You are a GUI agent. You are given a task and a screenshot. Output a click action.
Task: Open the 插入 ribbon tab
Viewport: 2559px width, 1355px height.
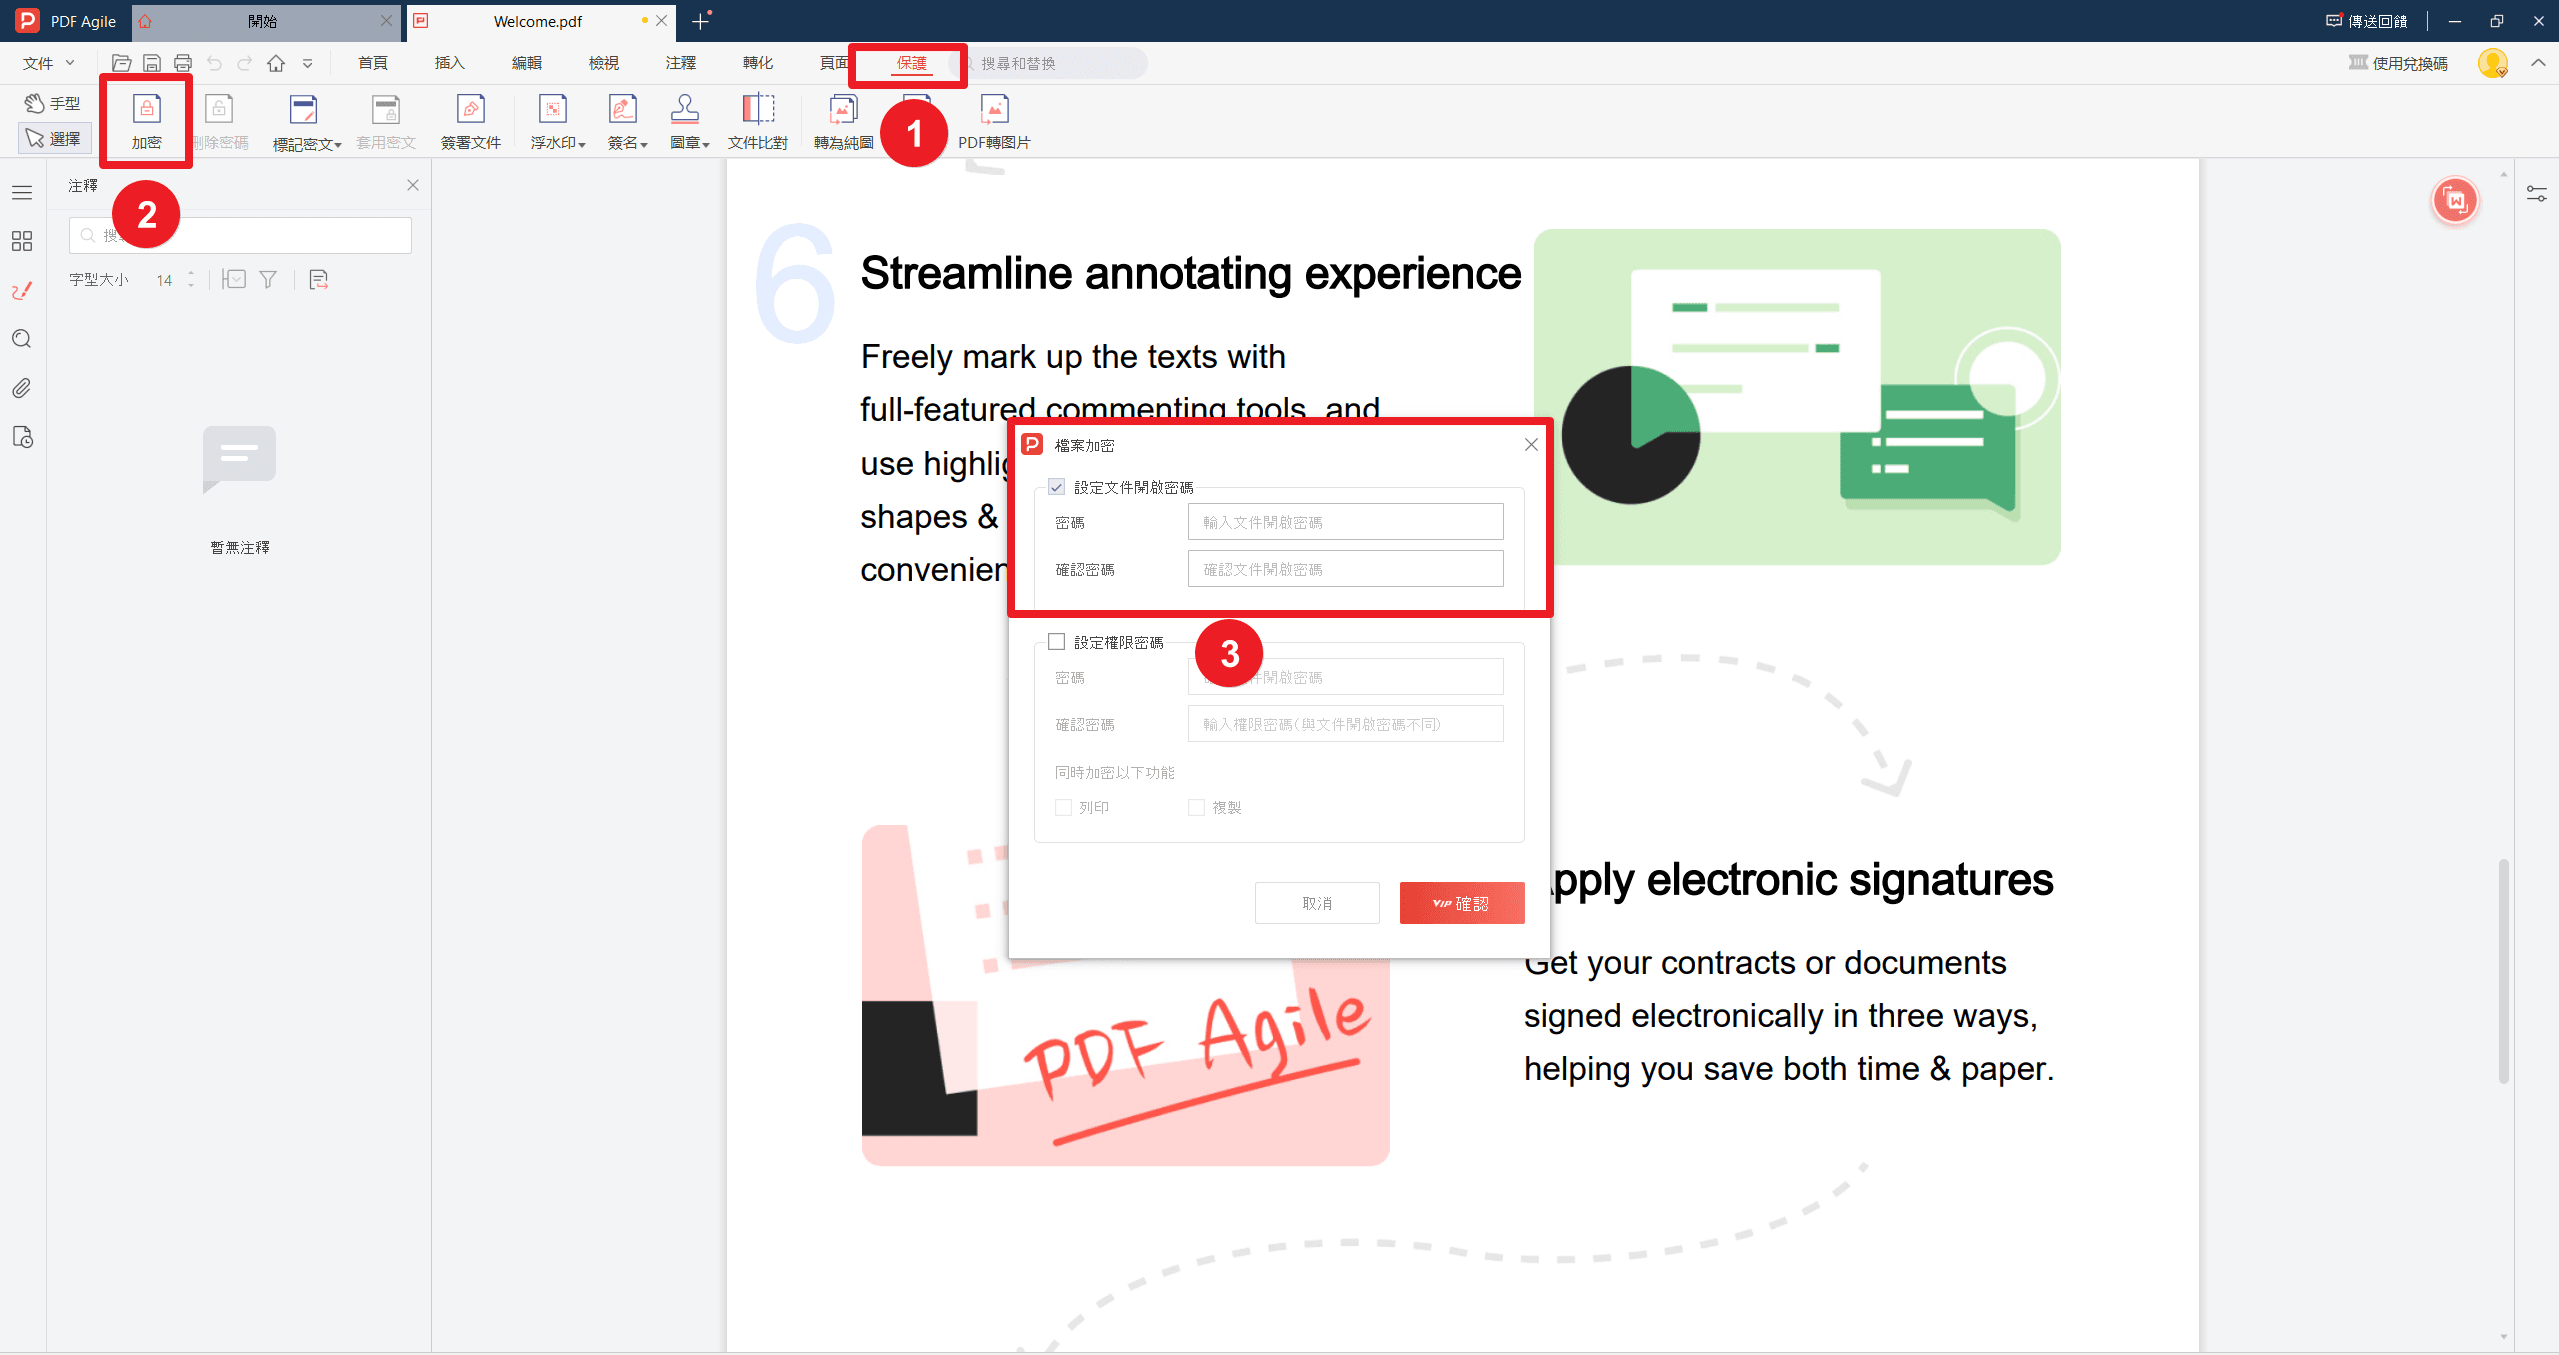[x=450, y=63]
